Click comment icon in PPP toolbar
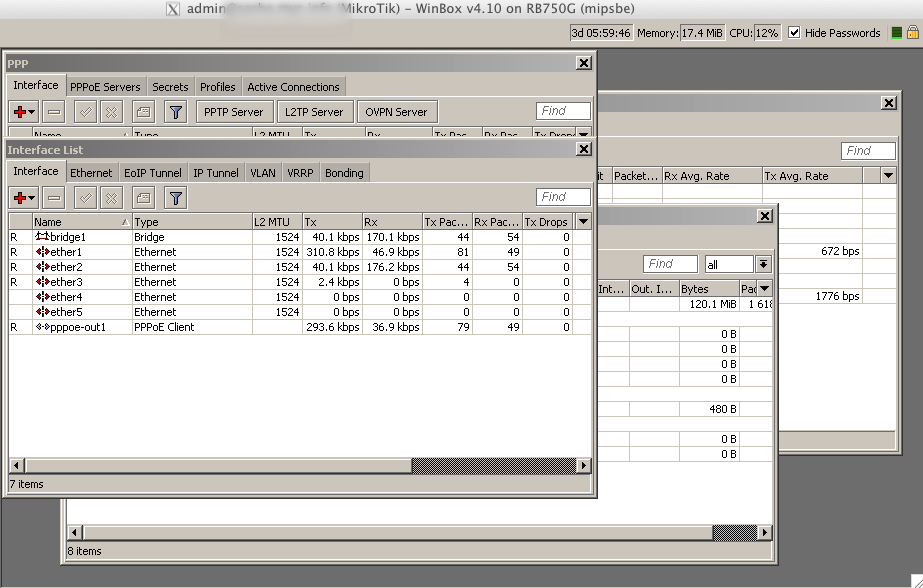The image size is (923, 588). coord(143,112)
